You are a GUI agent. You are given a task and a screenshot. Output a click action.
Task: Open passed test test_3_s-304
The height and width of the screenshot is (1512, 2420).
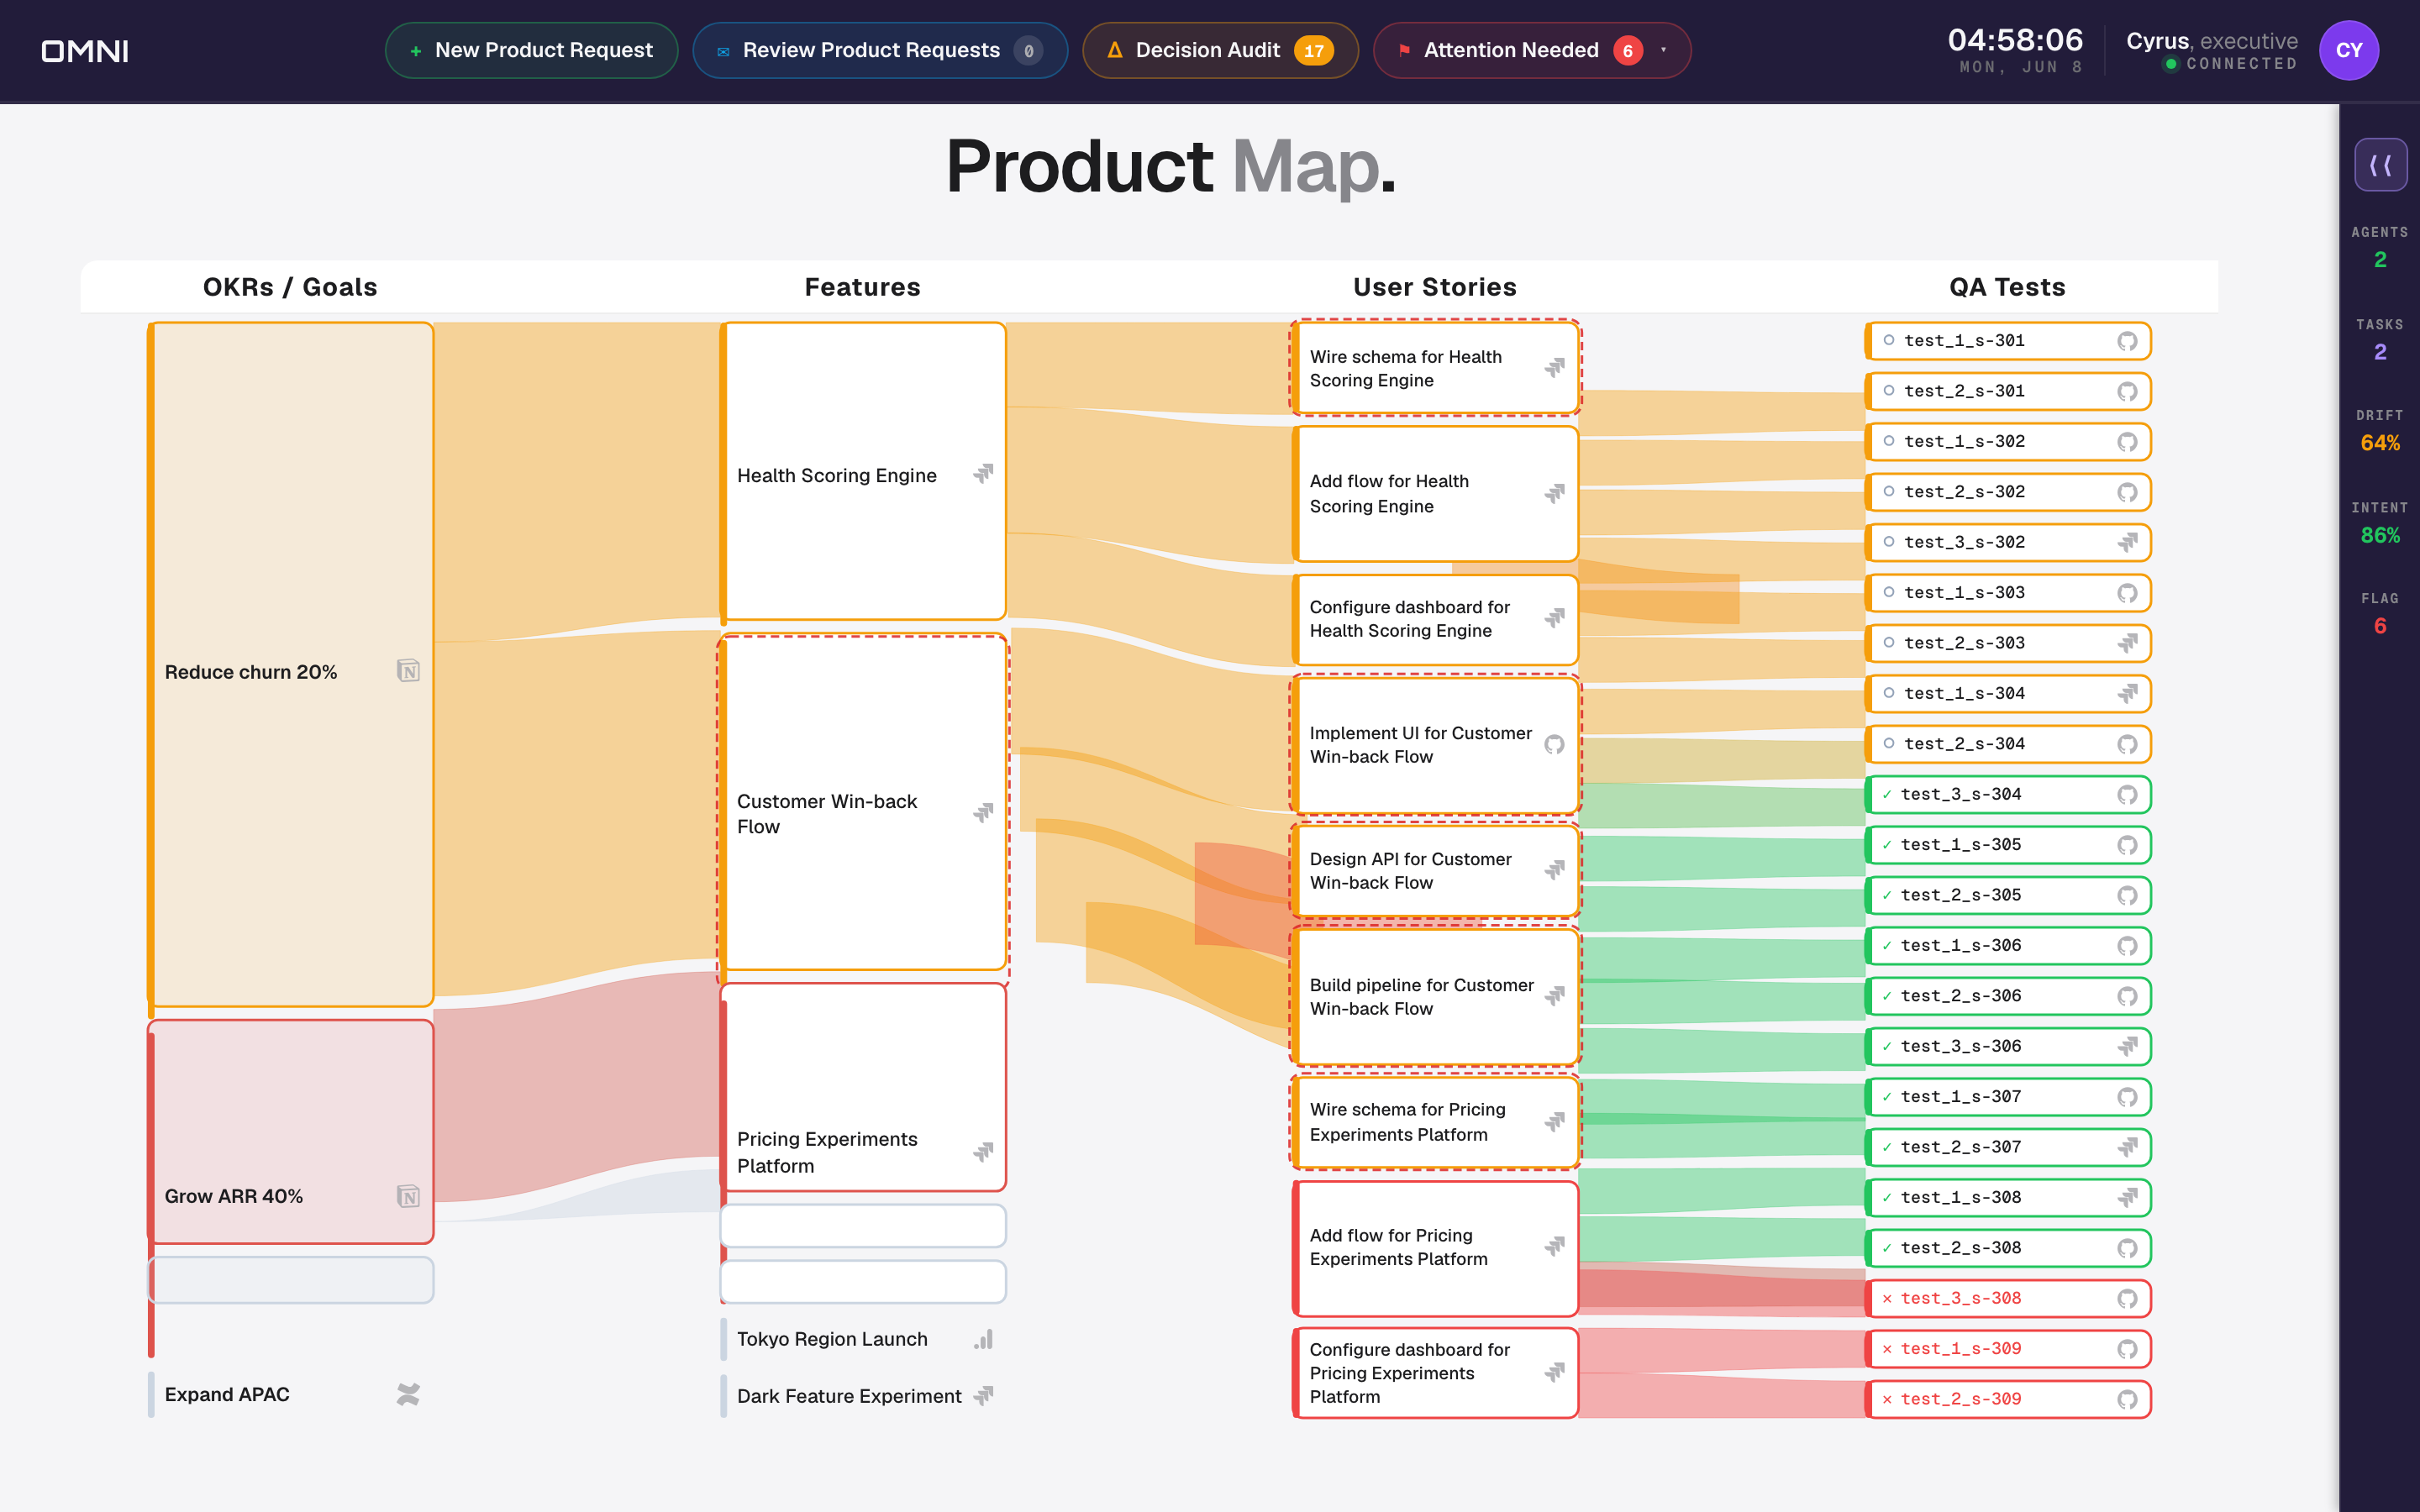2008,794
